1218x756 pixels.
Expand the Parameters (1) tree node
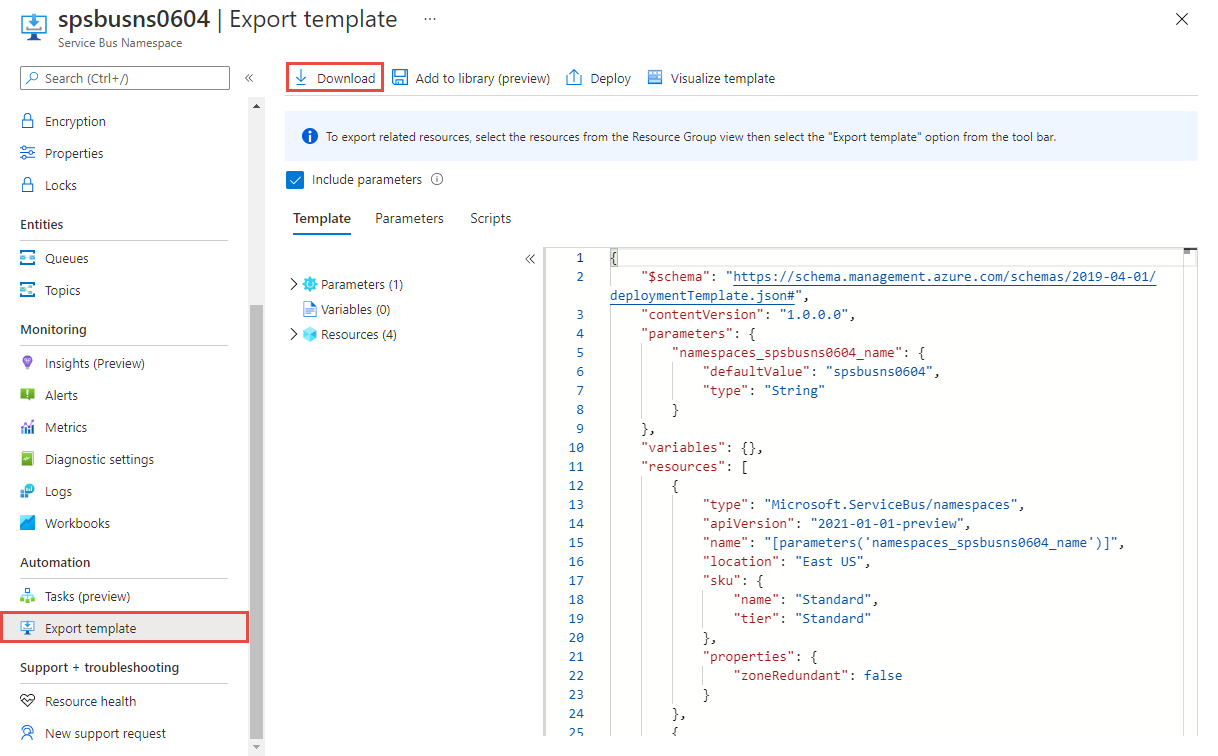tap(293, 284)
